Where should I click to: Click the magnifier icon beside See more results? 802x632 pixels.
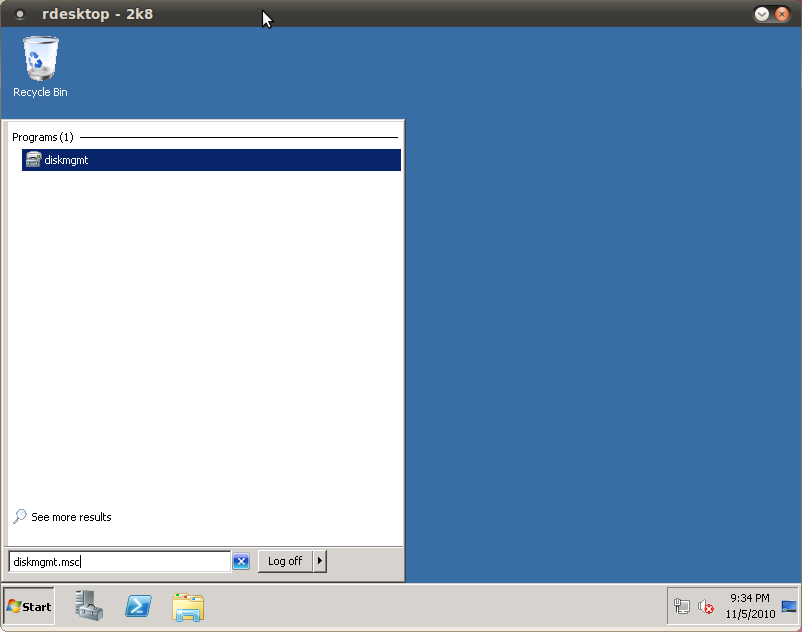tap(19, 516)
